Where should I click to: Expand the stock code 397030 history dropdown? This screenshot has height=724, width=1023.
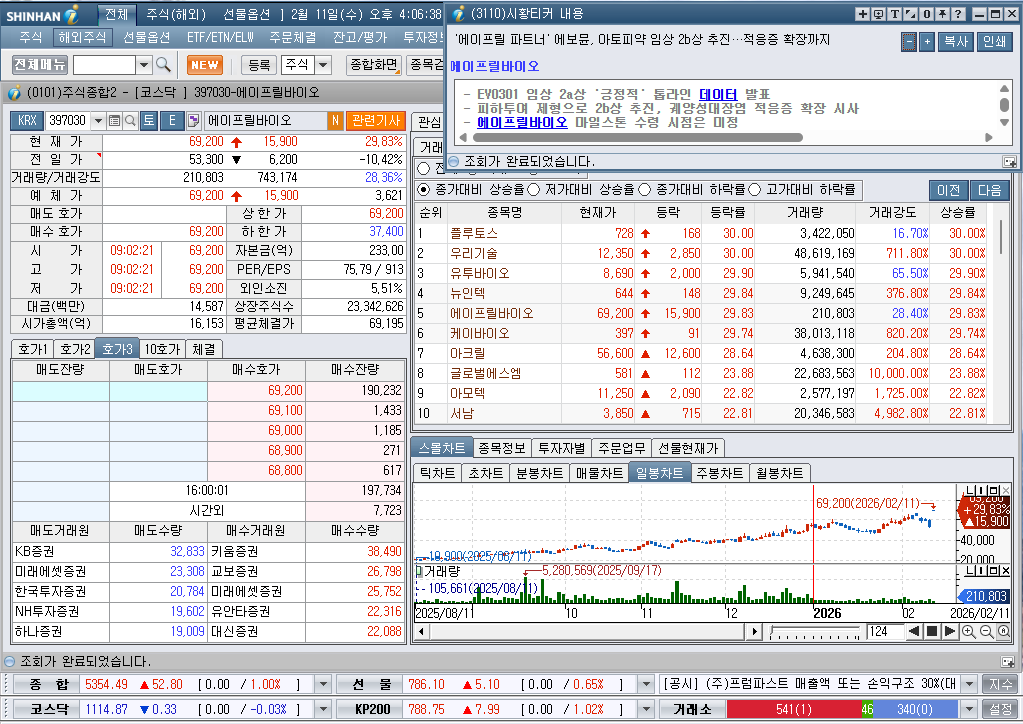[x=98, y=121]
